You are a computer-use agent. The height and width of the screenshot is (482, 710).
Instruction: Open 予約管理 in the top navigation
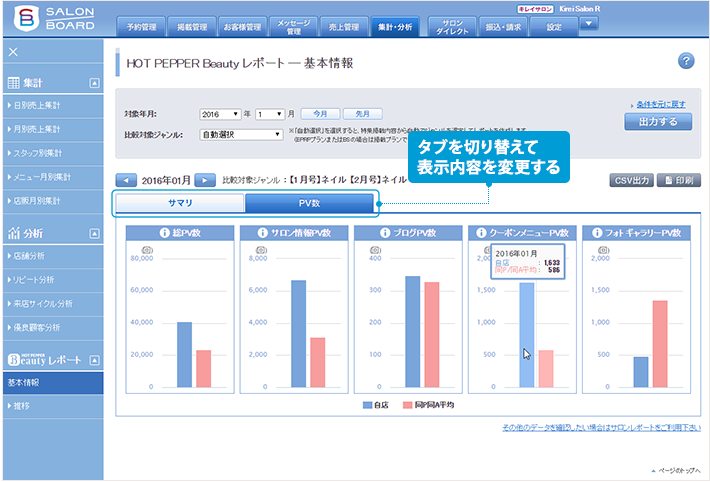point(143,26)
